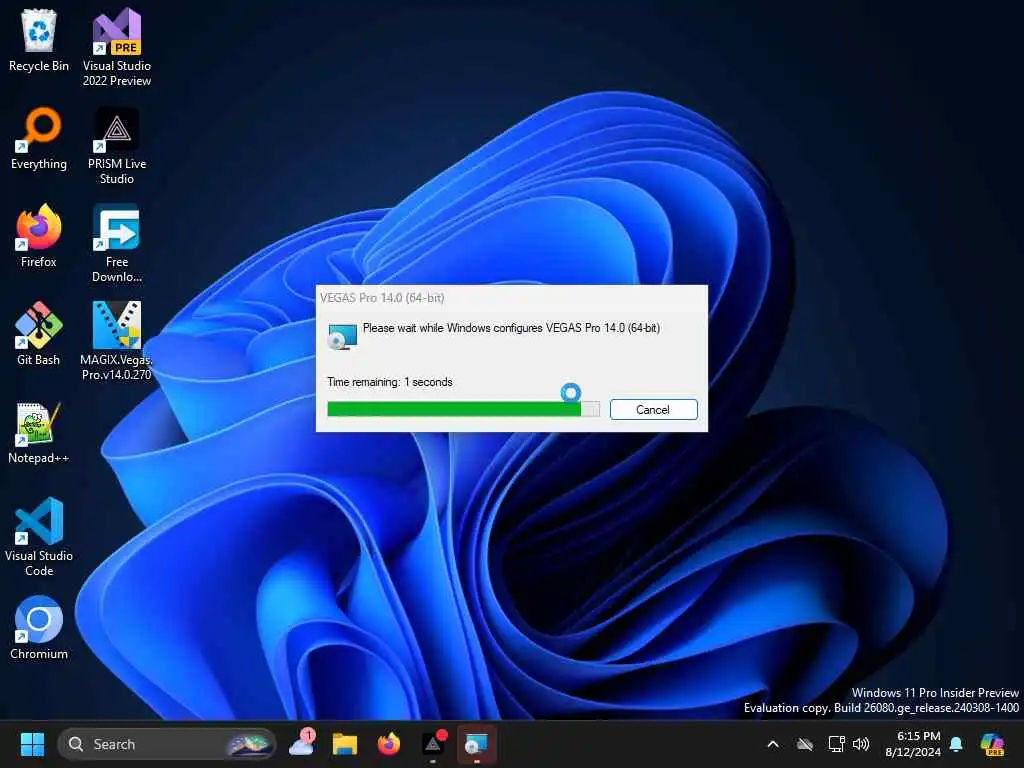Open the volume speaker tray icon
Screen dimensions: 1024x768
(x=861, y=744)
